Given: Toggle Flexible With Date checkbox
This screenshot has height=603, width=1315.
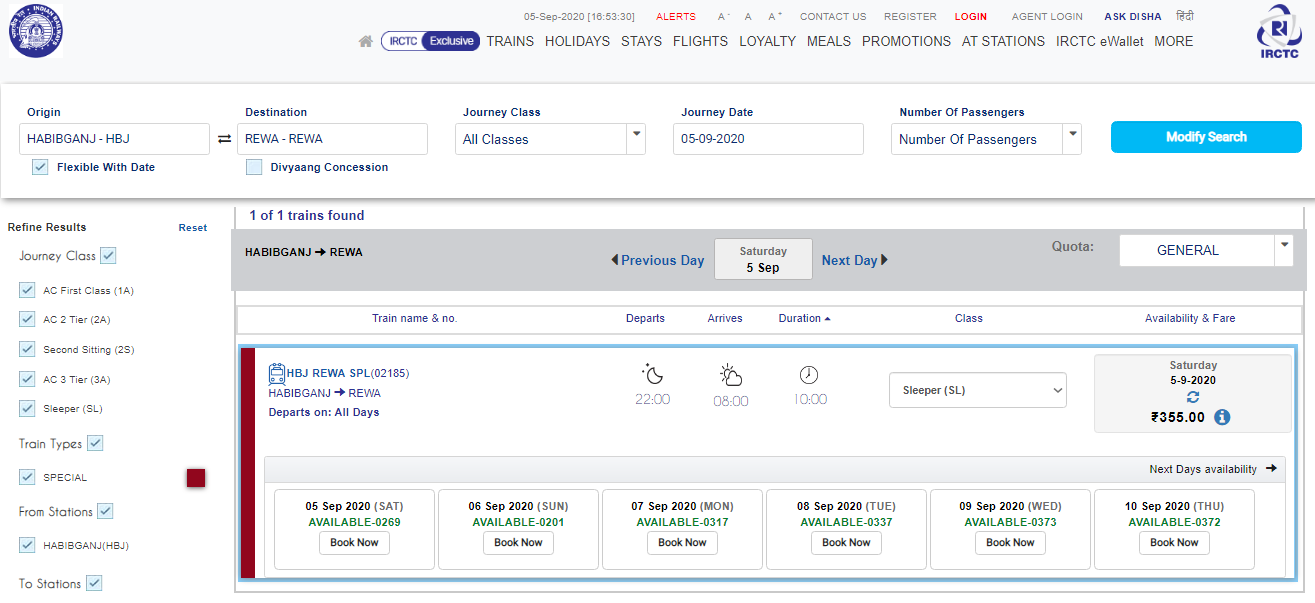Looking at the screenshot, I should [x=40, y=167].
